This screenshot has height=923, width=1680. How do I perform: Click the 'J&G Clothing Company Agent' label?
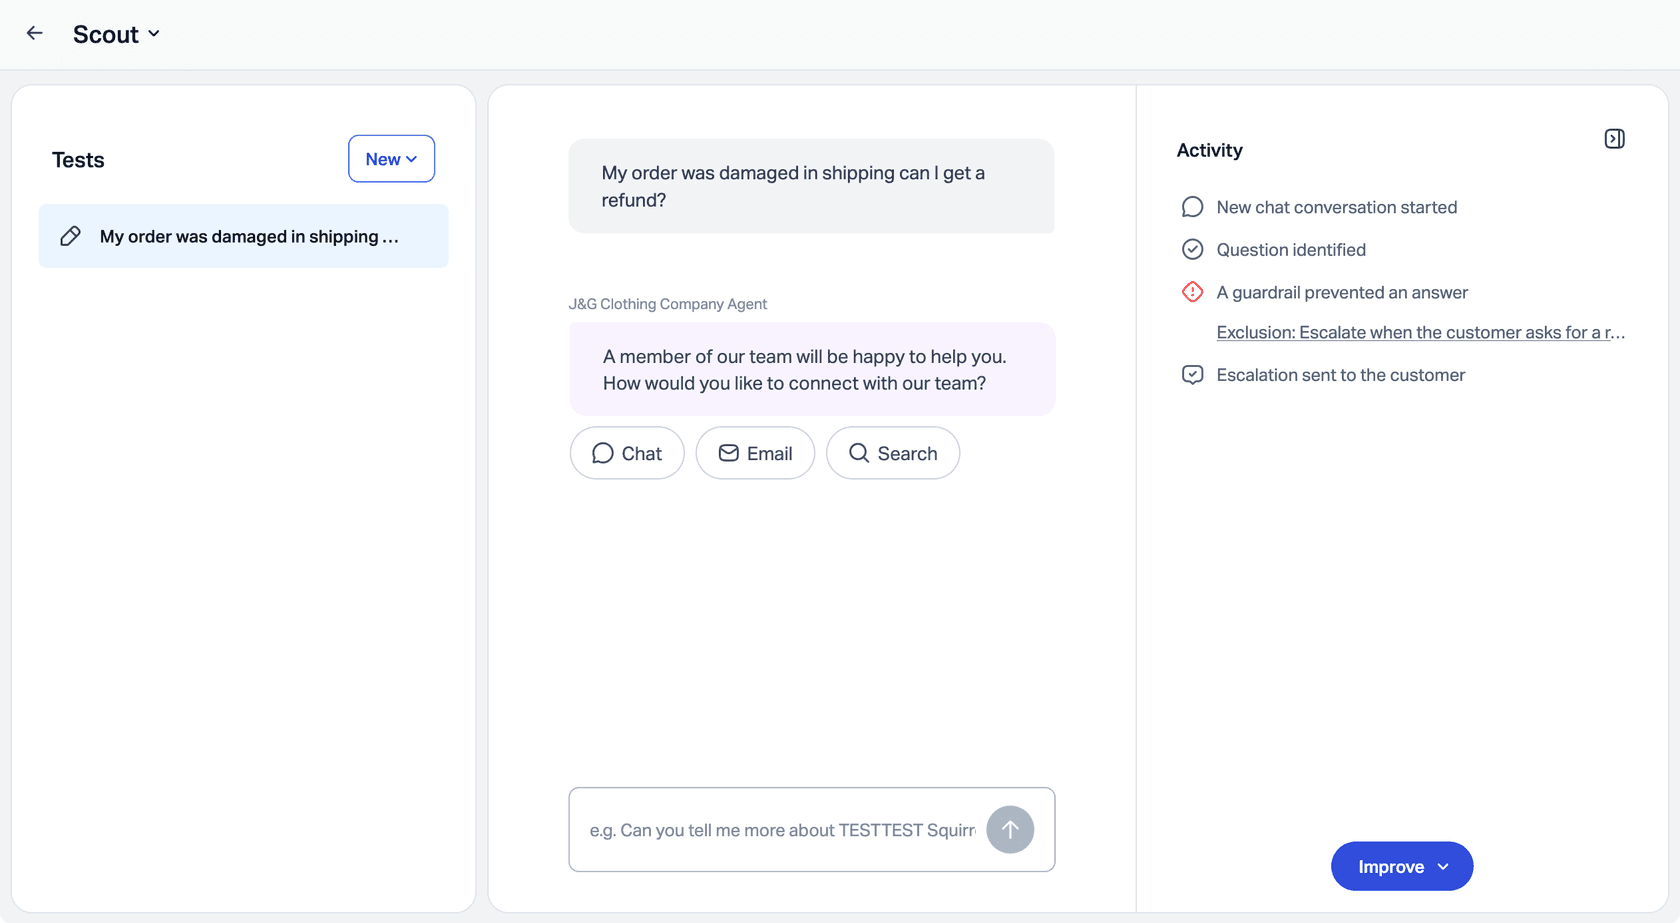point(668,304)
